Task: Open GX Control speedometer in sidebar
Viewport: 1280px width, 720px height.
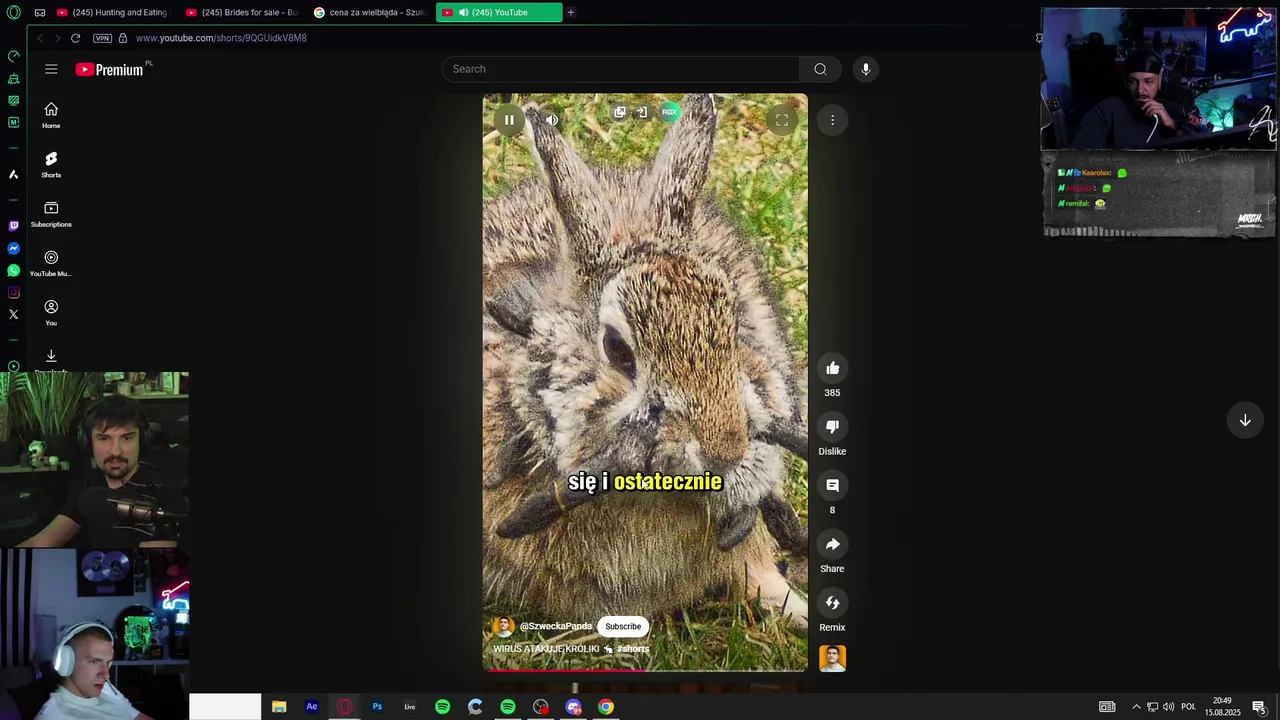Action: tap(13, 56)
